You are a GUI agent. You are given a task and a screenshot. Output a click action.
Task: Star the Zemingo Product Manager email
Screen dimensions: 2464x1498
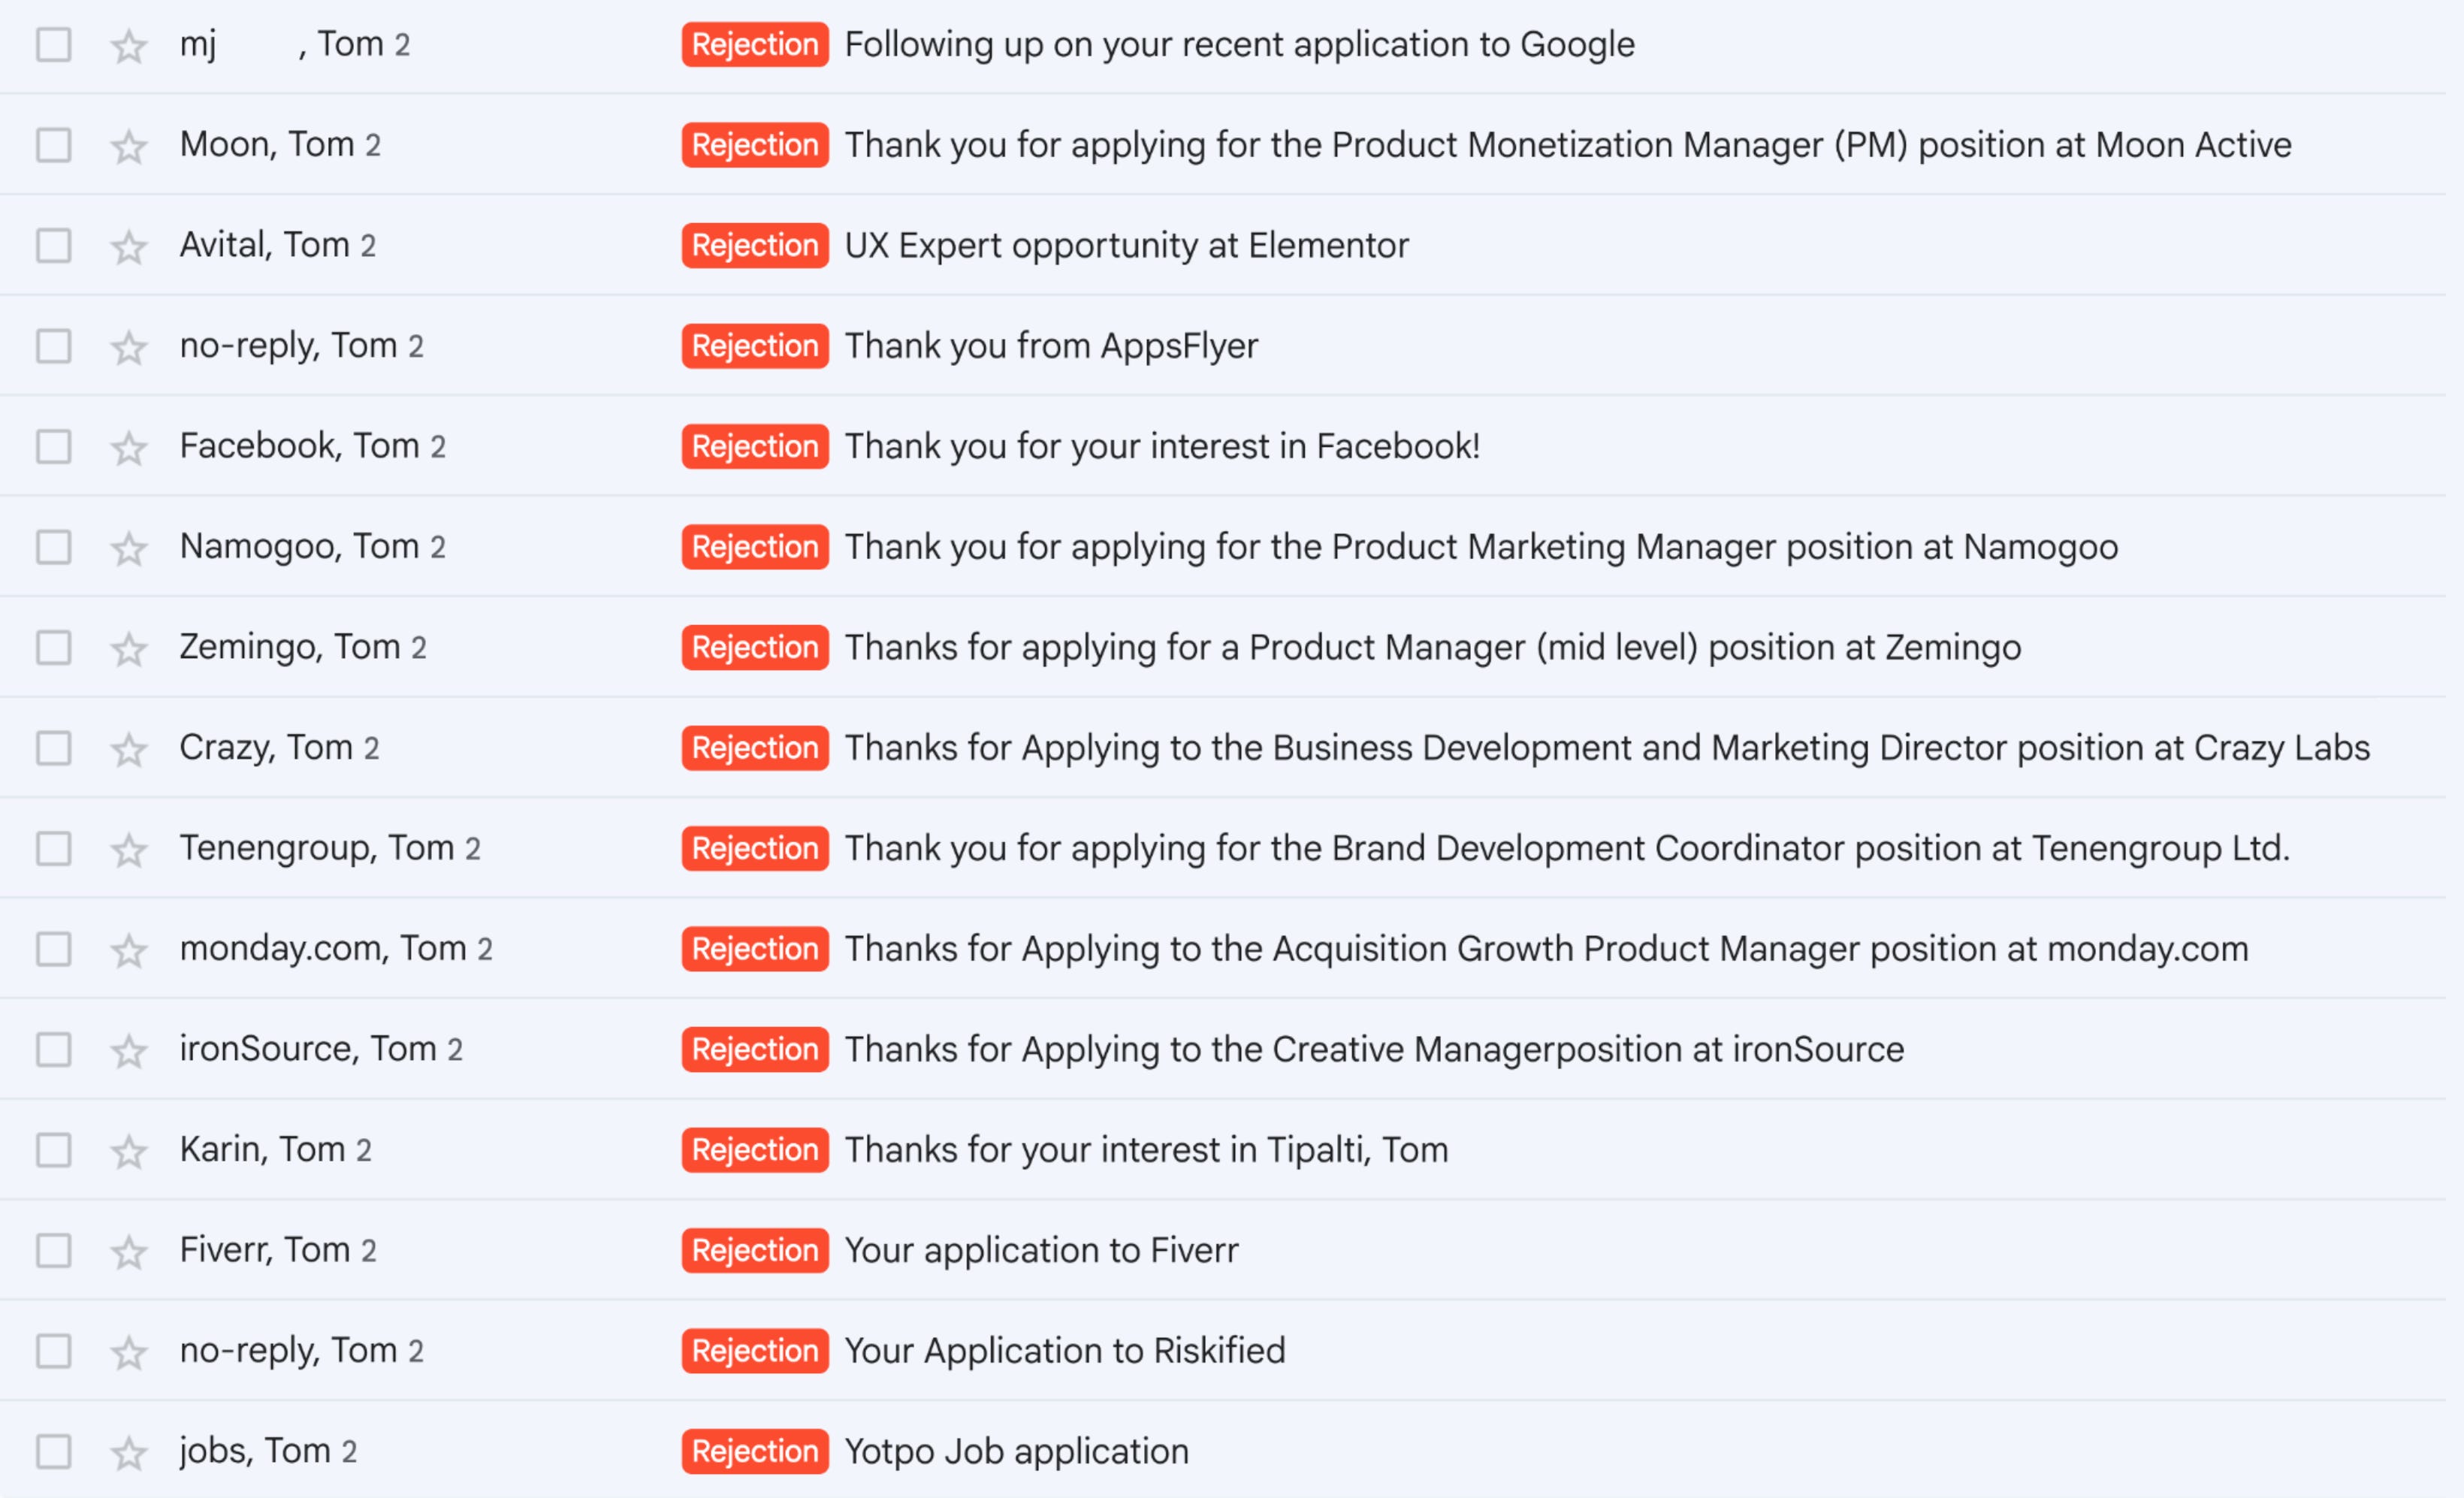click(x=129, y=649)
